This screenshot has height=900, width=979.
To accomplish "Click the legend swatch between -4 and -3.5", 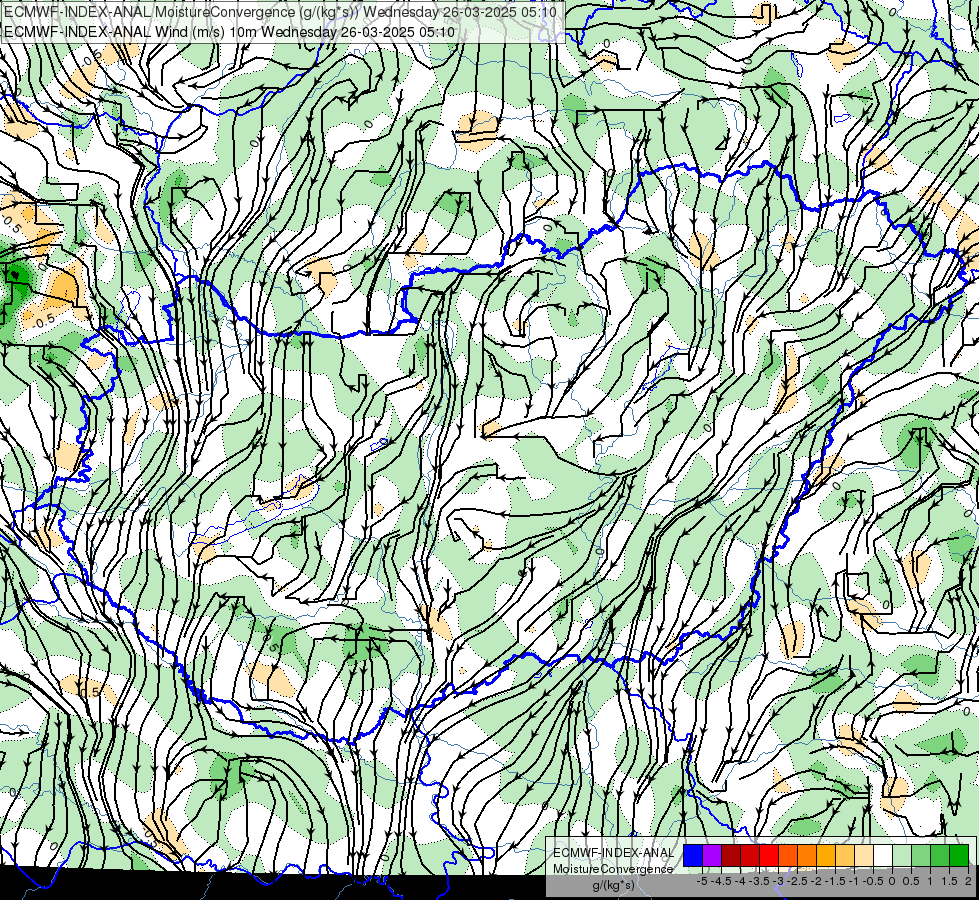I will 750,855.
